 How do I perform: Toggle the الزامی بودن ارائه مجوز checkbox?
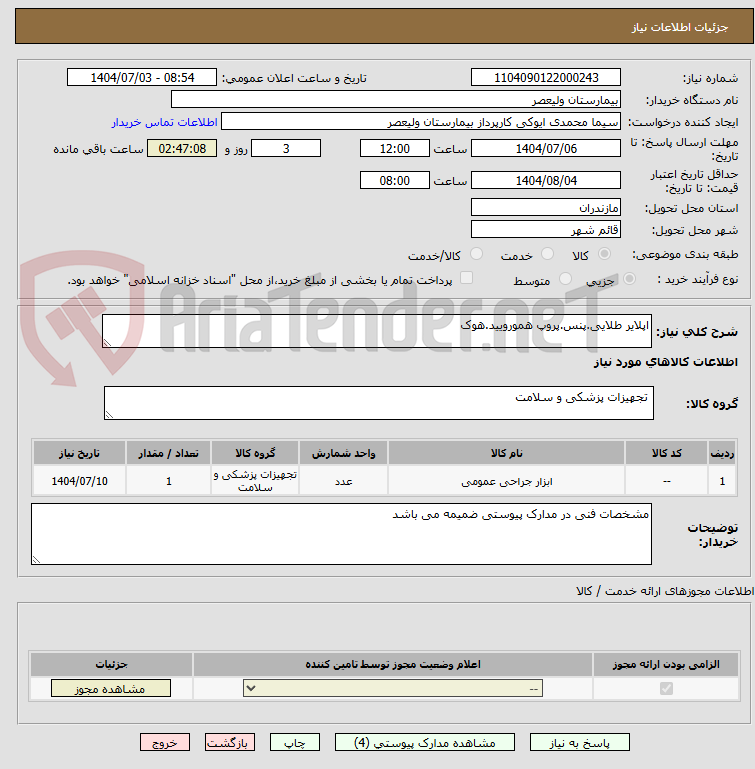666,689
